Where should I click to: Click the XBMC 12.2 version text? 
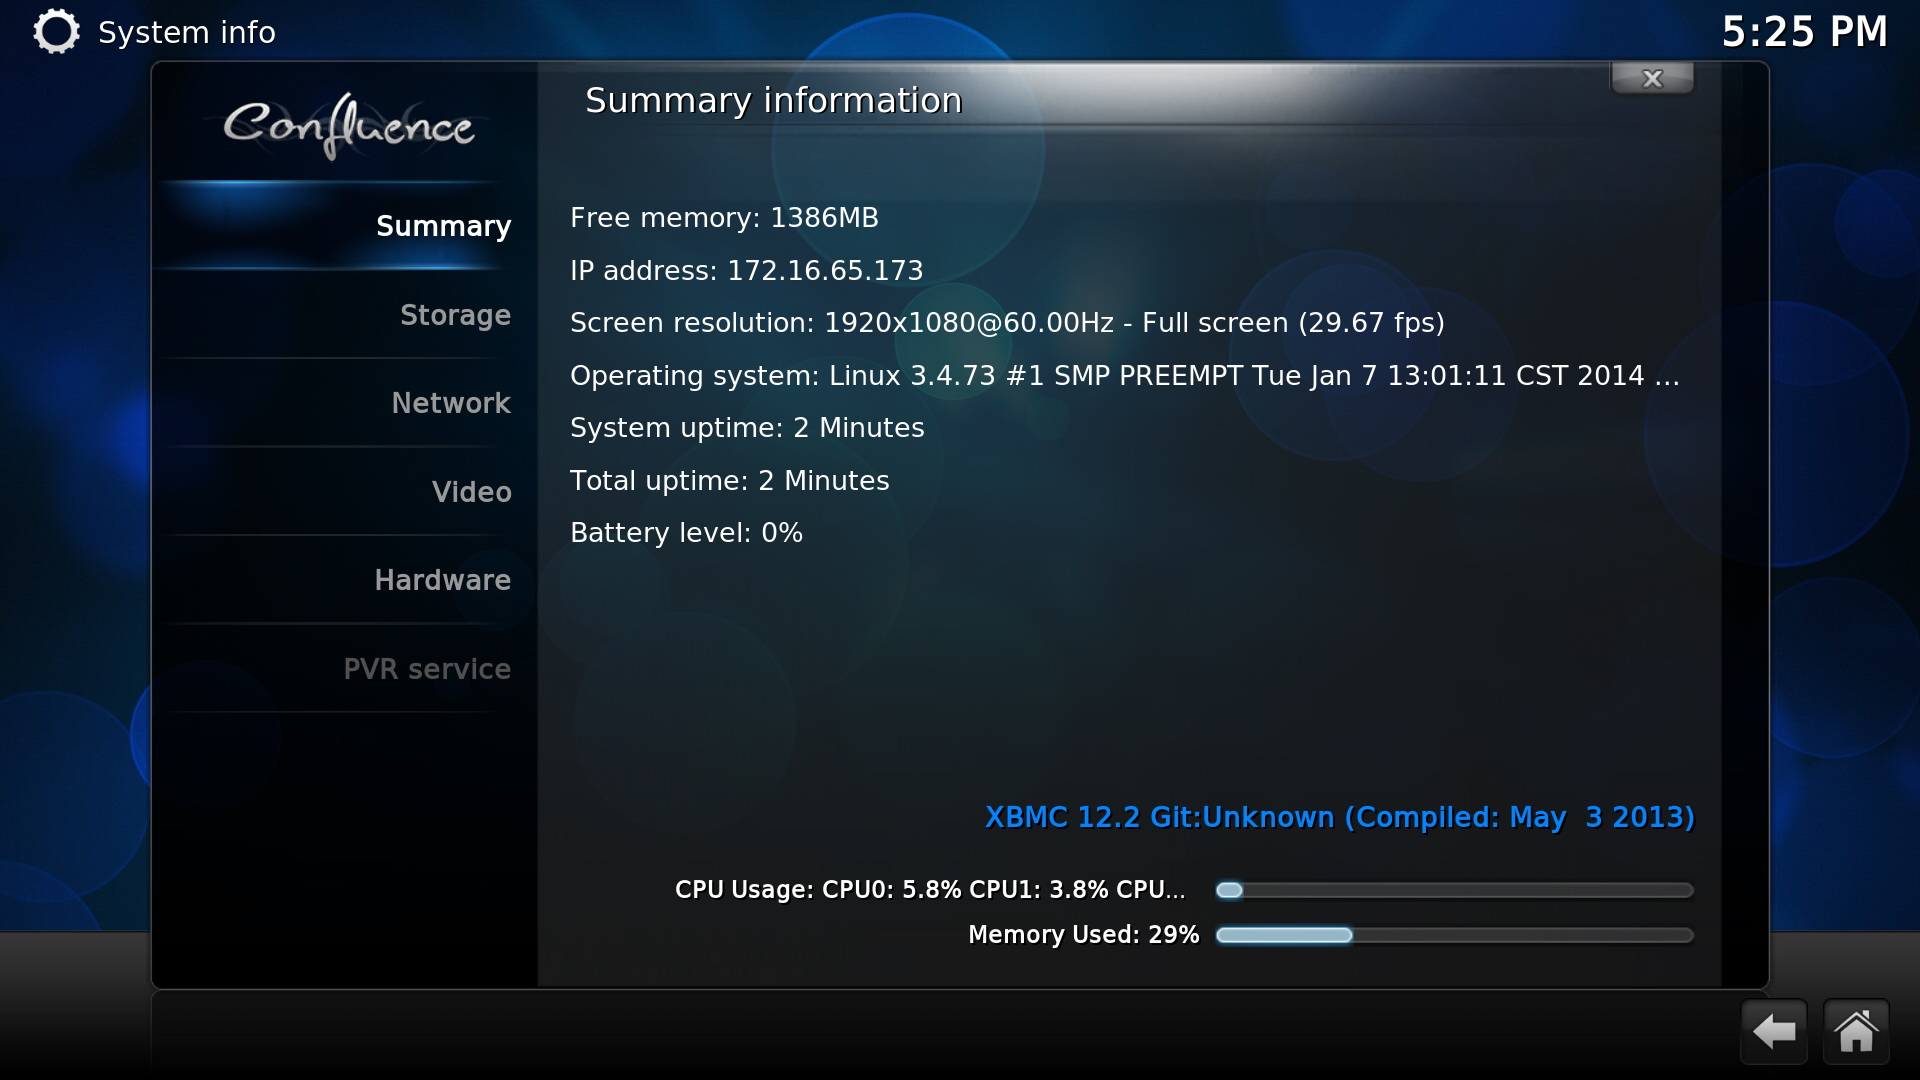tap(1340, 818)
